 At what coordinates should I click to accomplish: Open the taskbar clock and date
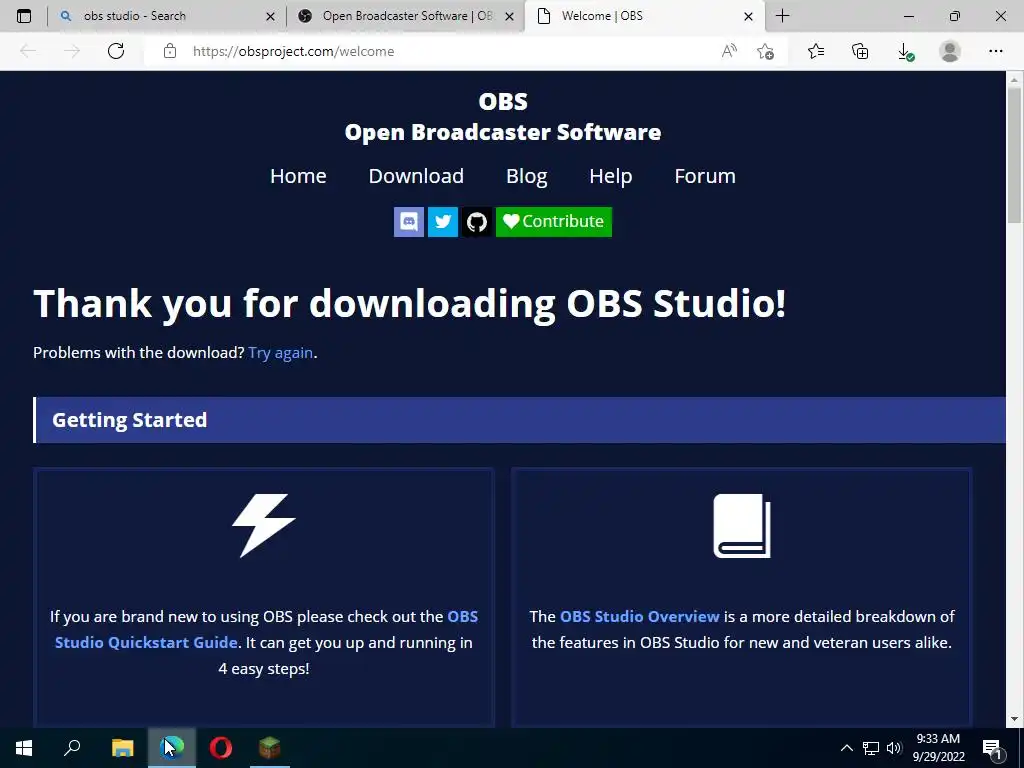[938, 748]
